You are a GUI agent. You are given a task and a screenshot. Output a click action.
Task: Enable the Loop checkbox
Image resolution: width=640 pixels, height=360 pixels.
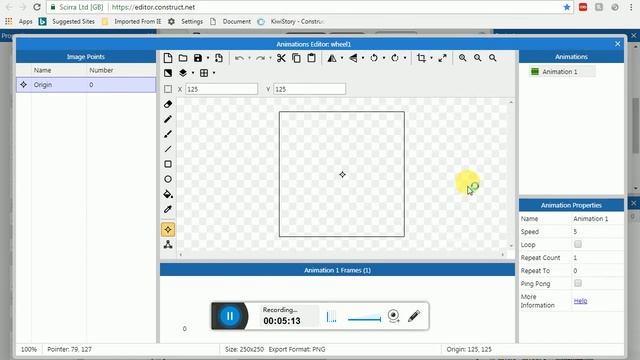[578, 244]
